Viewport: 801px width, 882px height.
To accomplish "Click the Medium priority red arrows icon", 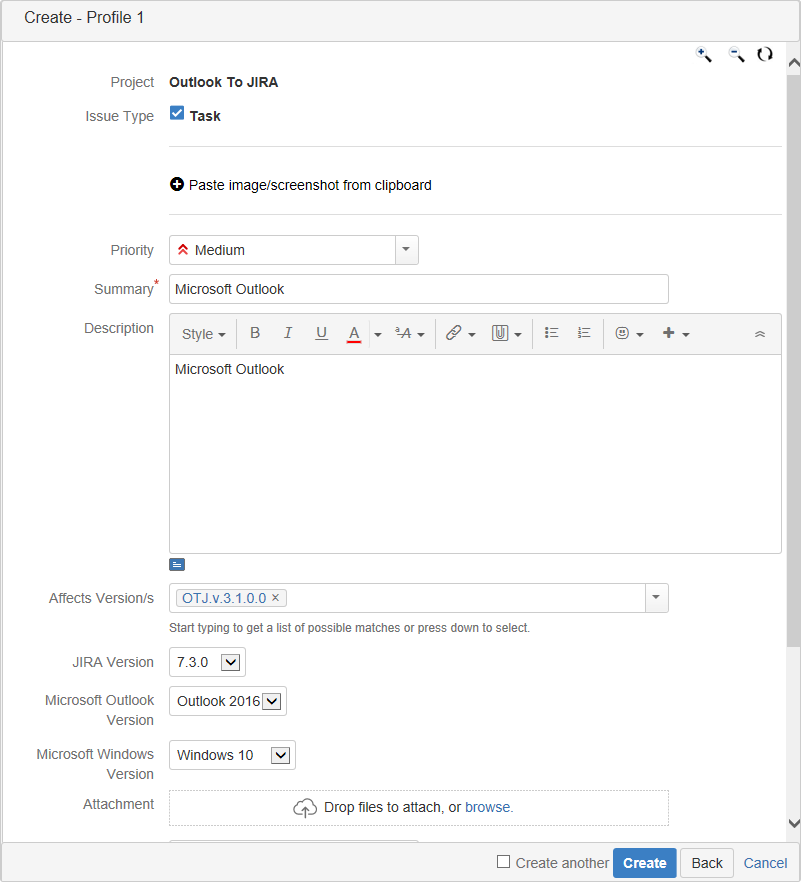I will click(183, 250).
